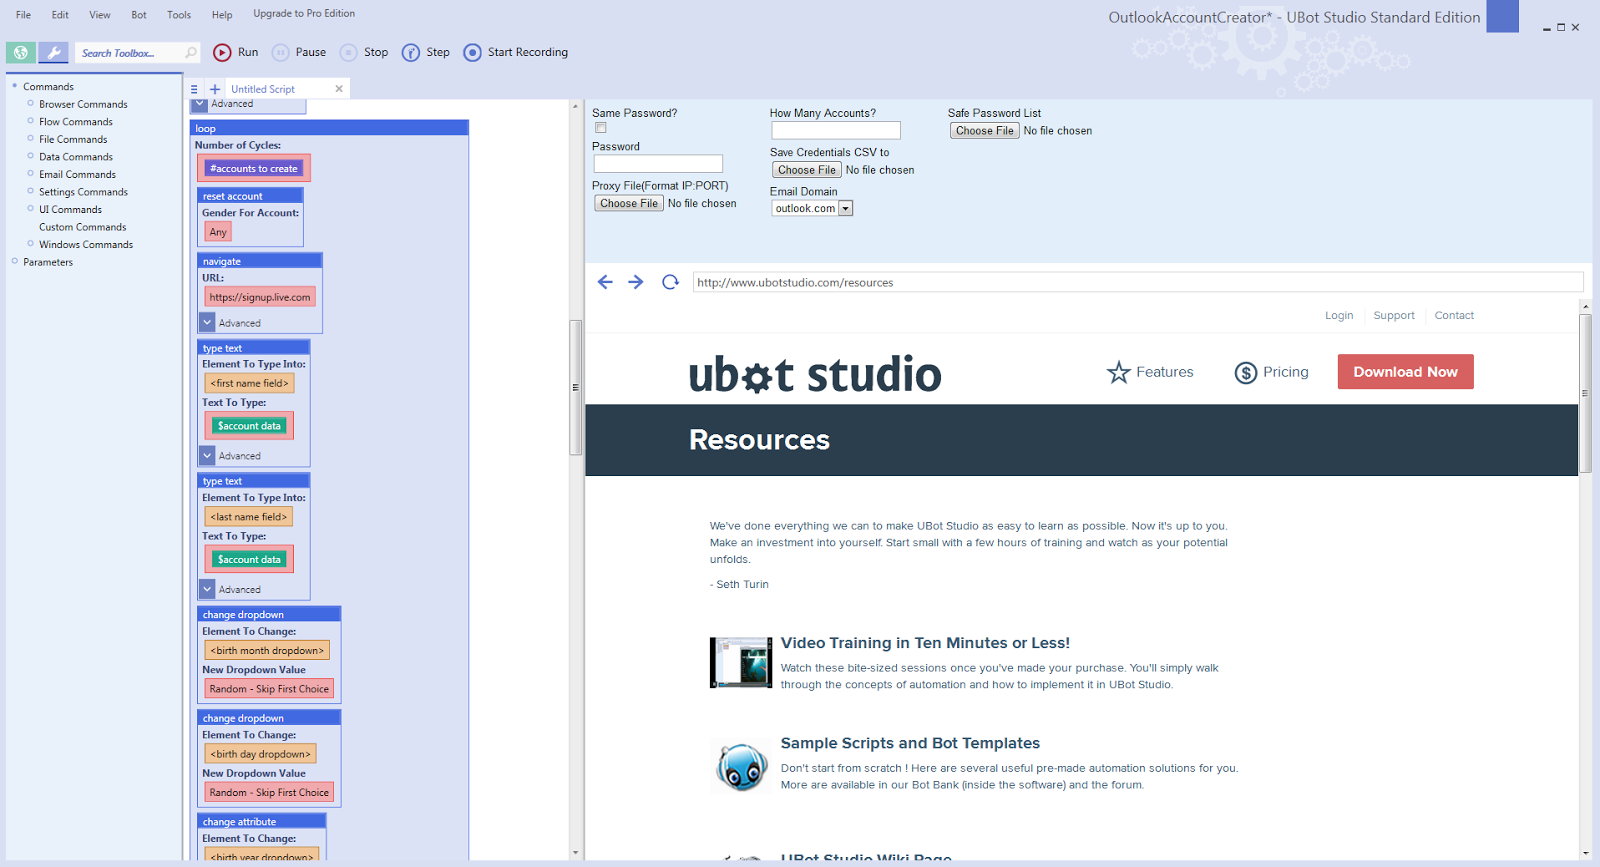Pause the script

click(x=299, y=52)
